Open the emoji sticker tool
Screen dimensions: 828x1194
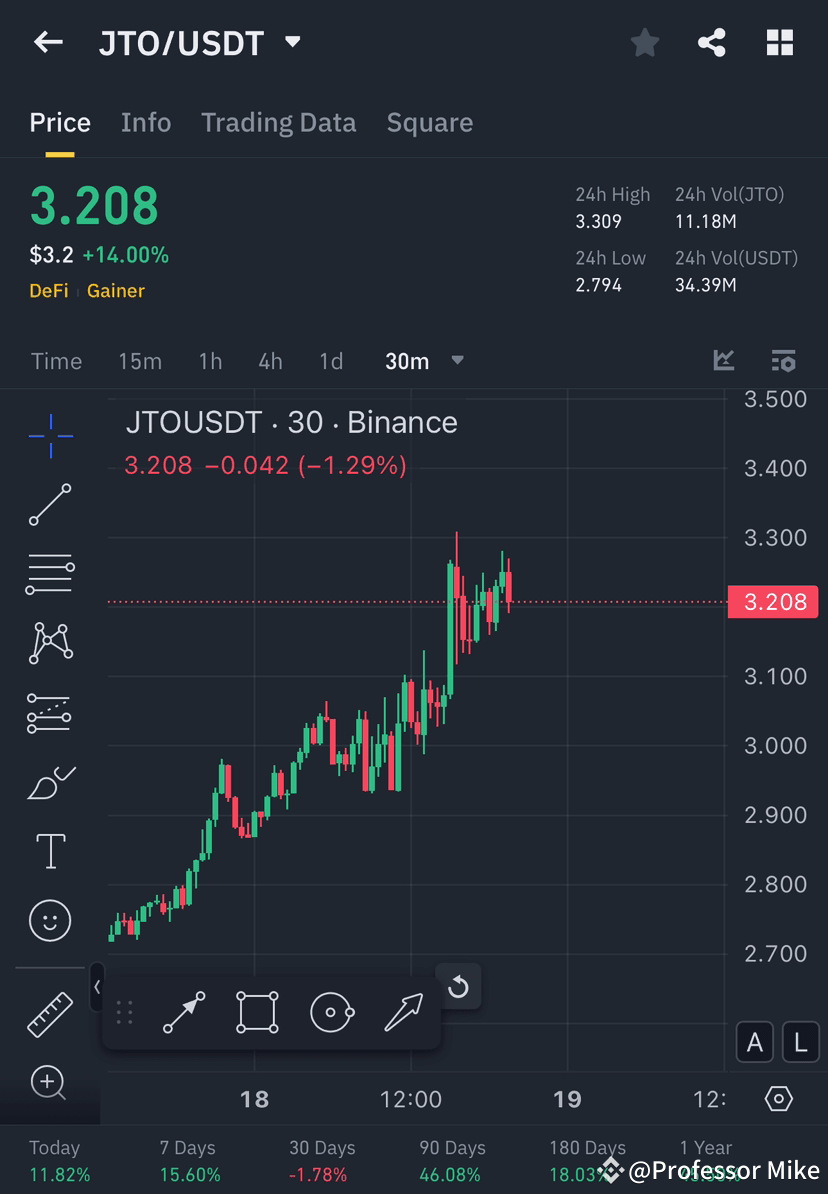tap(50, 920)
